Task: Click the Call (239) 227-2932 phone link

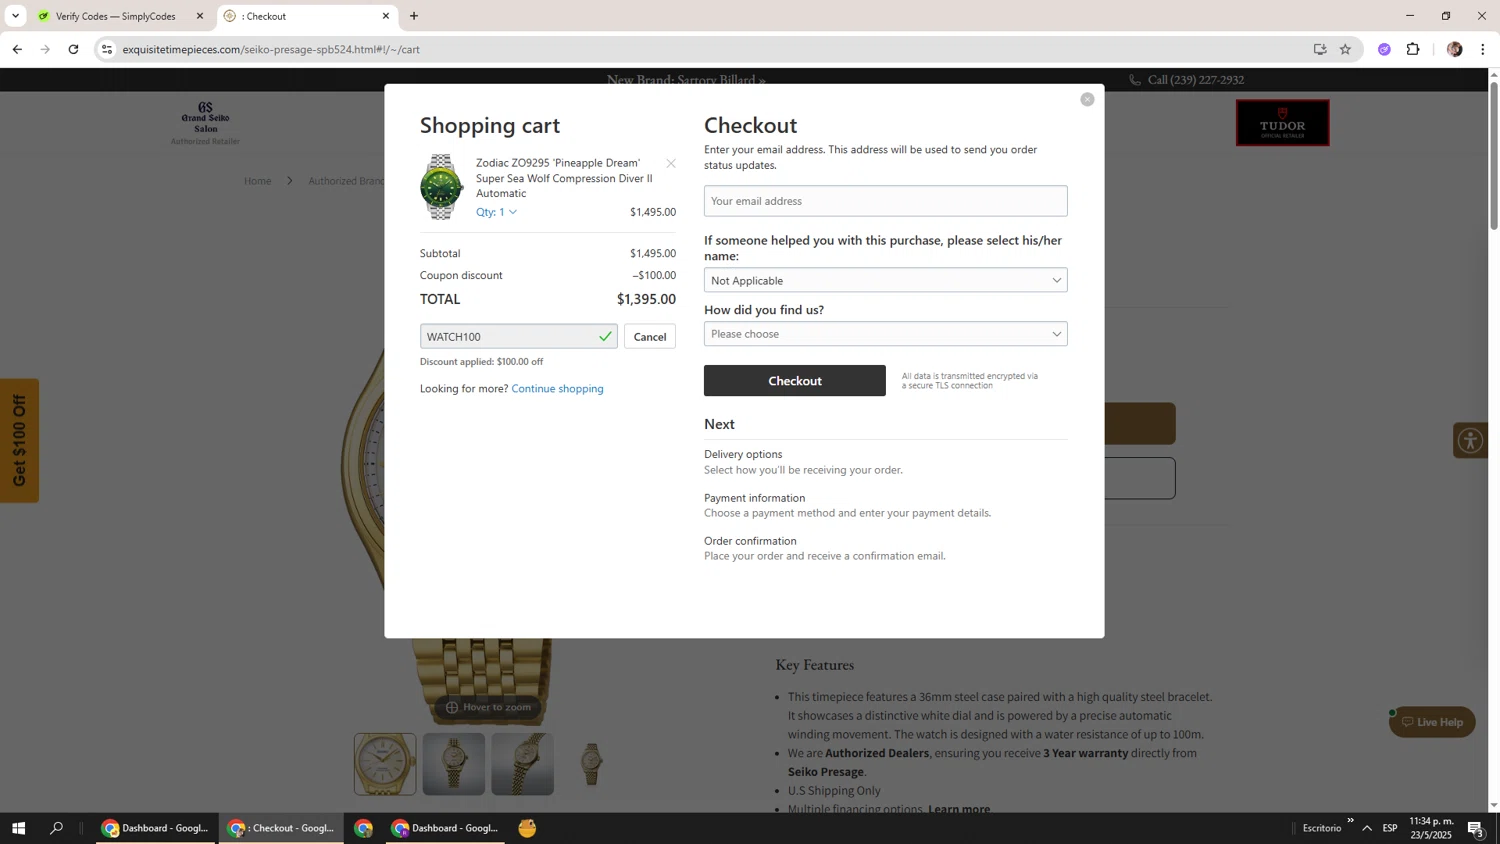Action: coord(1186,80)
